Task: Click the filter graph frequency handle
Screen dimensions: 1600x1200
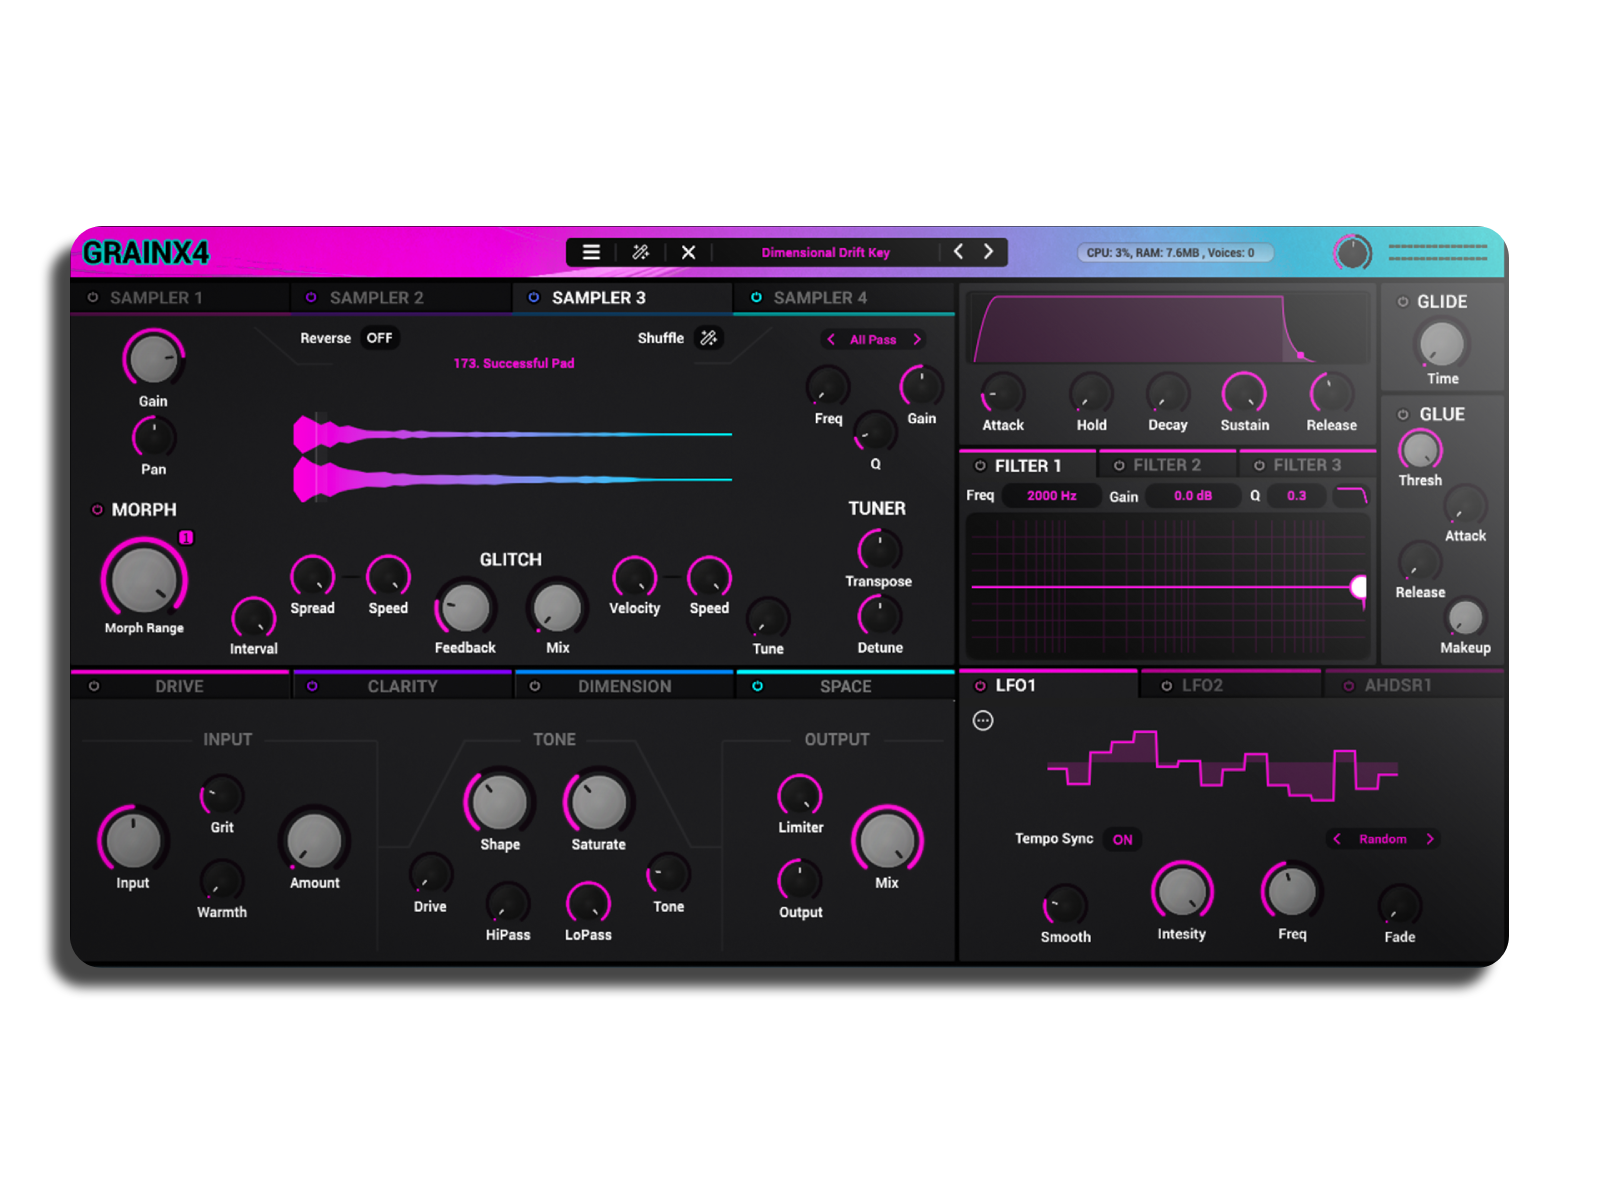Action: coord(1359,587)
